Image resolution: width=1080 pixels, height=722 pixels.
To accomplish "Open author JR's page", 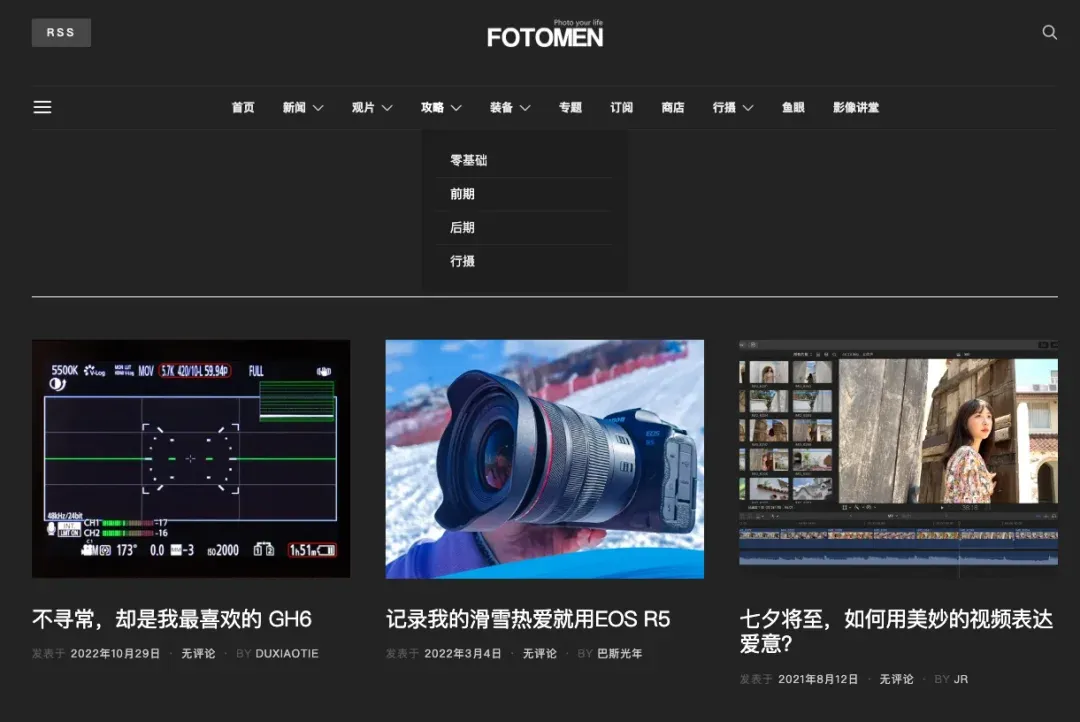I will click(961, 679).
